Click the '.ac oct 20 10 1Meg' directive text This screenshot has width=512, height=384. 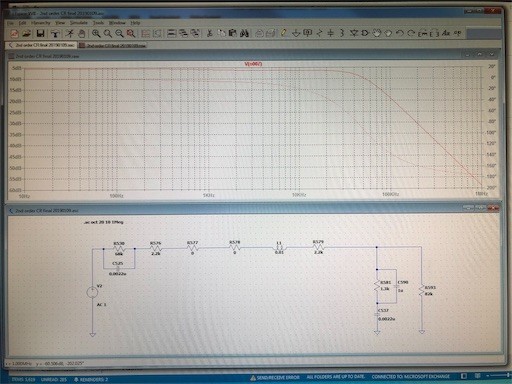point(104,222)
